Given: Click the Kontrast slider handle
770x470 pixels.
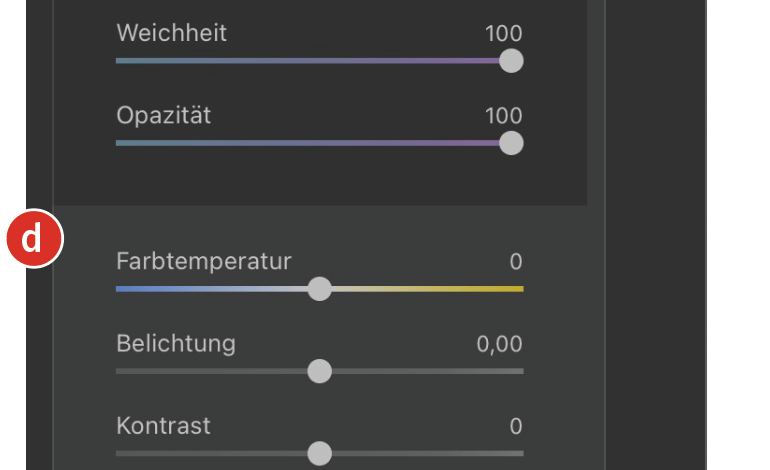Looking at the screenshot, I should pos(319,453).
